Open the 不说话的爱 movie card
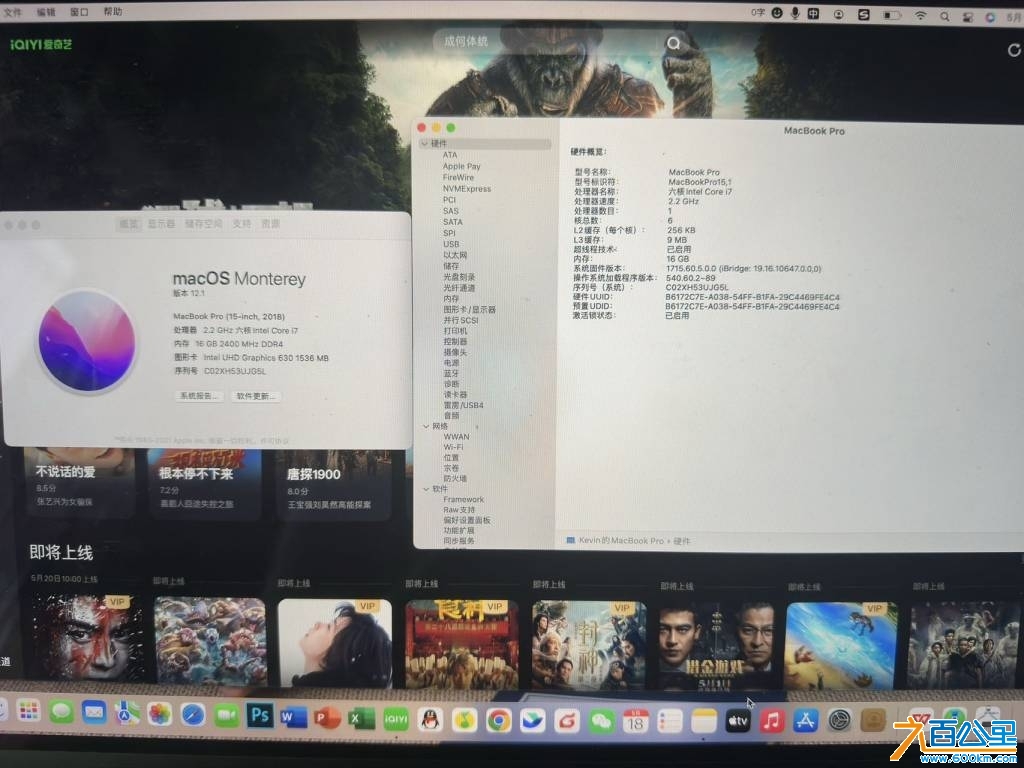The image size is (1024, 768). (x=79, y=481)
